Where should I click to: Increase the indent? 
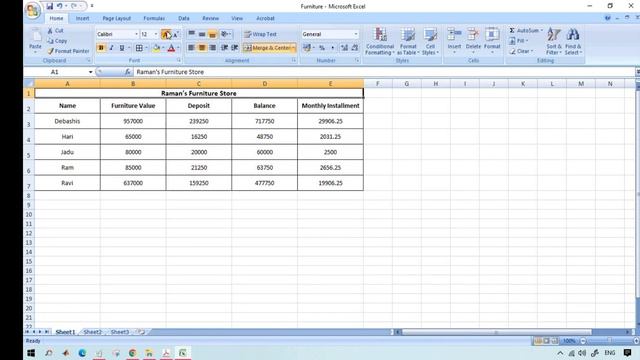tap(234, 48)
